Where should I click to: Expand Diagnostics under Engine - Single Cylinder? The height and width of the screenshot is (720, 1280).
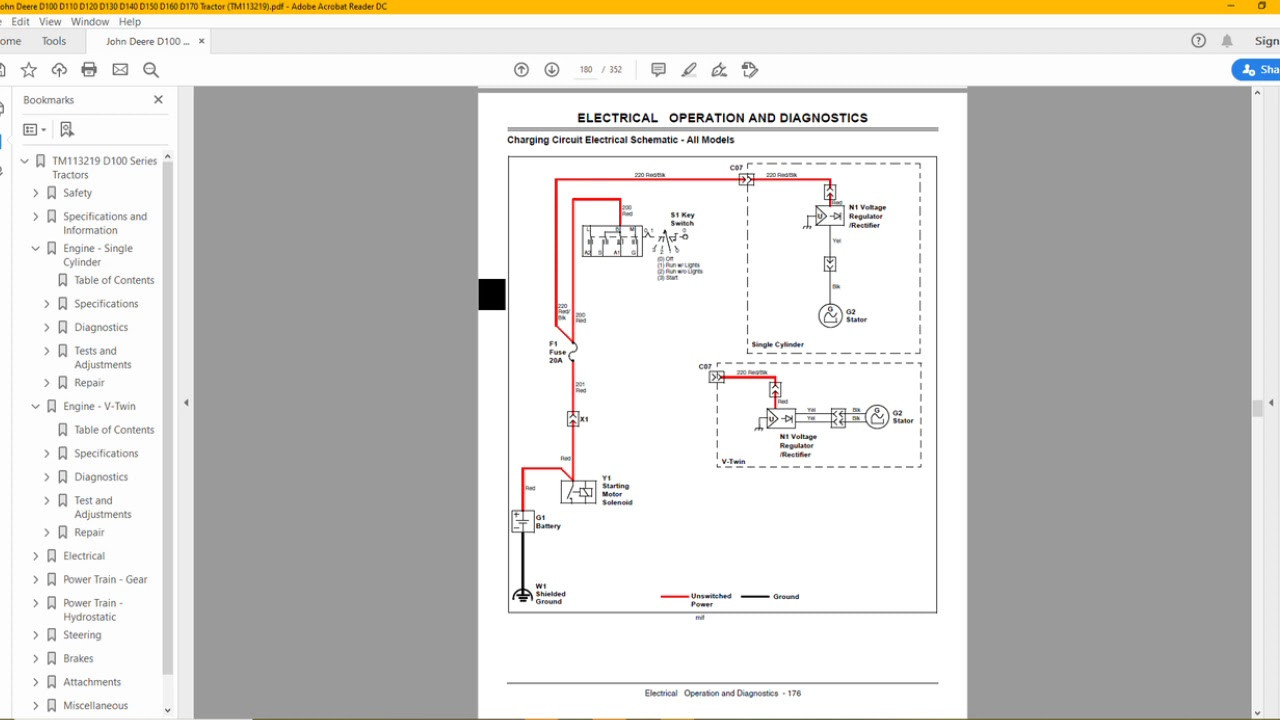(47, 327)
